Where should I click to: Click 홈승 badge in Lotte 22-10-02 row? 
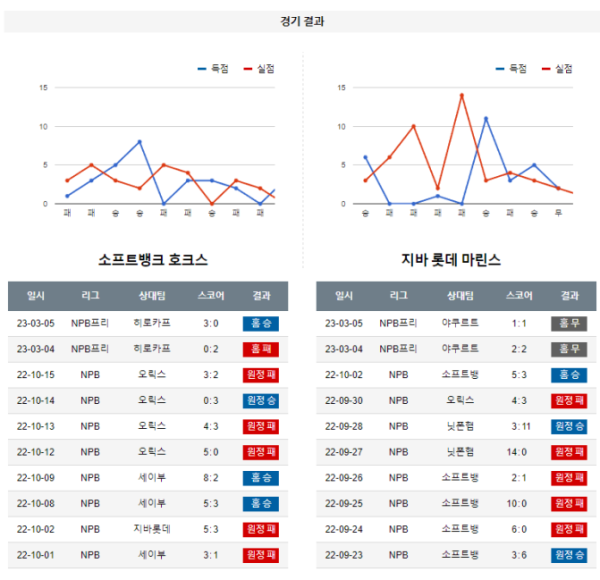pyautogui.click(x=569, y=375)
